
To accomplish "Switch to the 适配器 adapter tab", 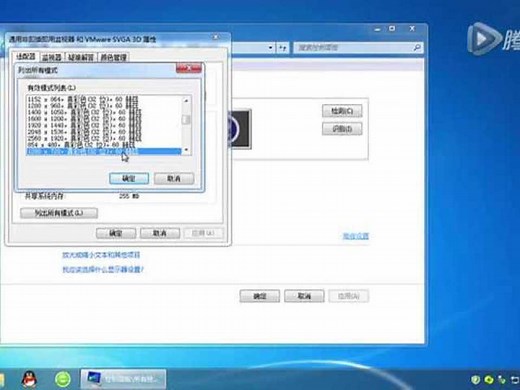I will [26, 57].
